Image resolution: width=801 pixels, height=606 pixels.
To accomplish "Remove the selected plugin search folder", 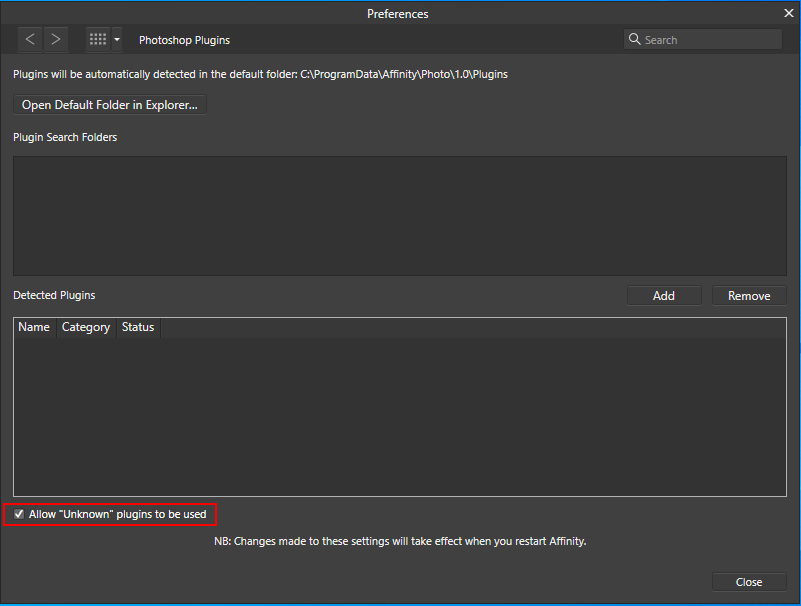I will (x=749, y=296).
